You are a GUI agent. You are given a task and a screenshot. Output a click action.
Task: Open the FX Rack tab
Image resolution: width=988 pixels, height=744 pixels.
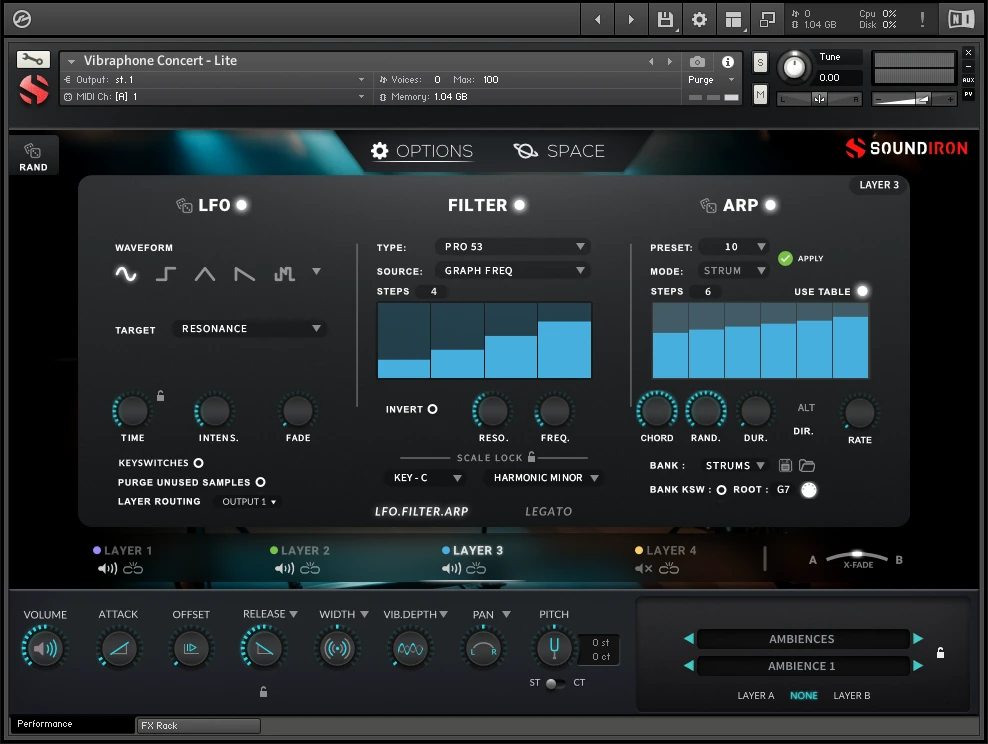point(197,725)
